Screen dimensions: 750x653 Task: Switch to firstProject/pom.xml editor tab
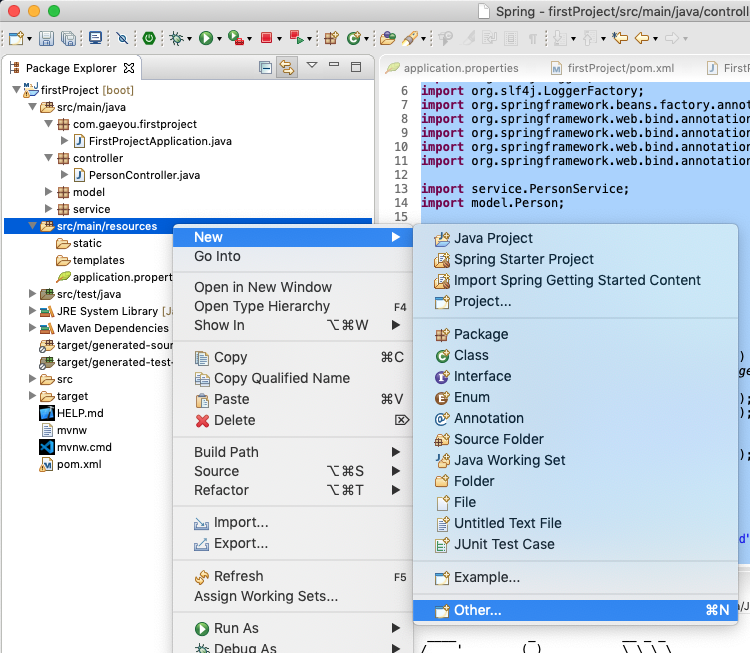620,68
